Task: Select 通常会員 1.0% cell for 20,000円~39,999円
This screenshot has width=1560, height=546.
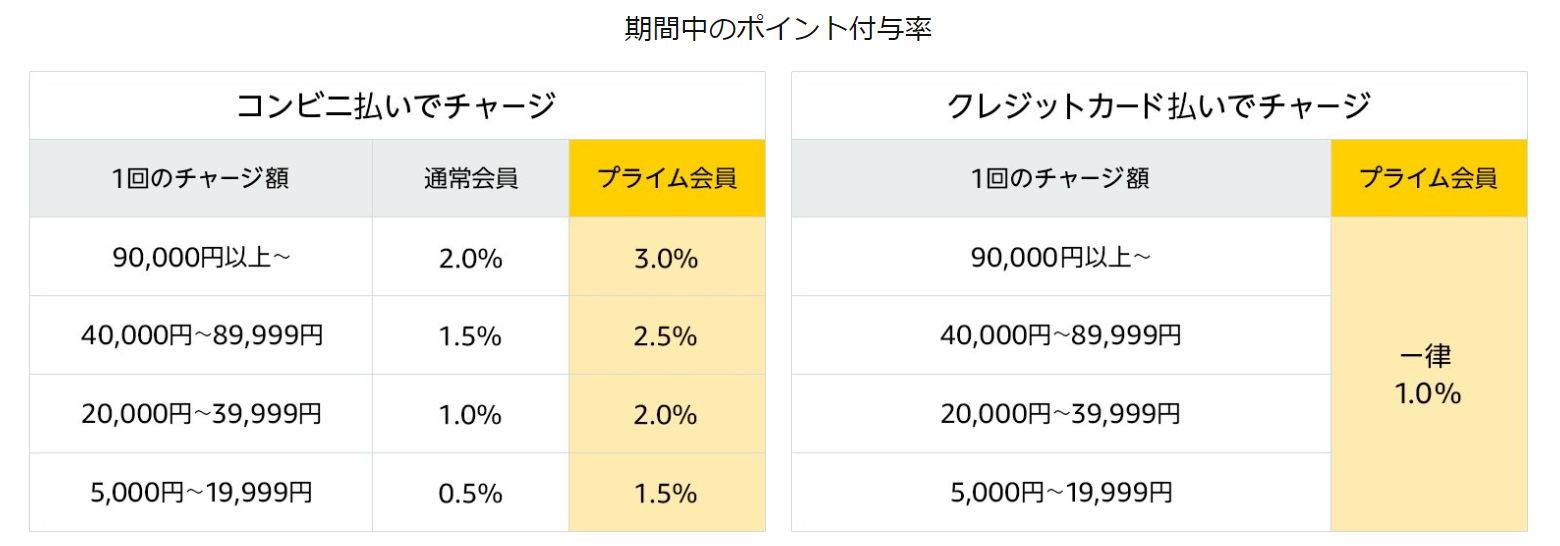Action: coord(470,414)
